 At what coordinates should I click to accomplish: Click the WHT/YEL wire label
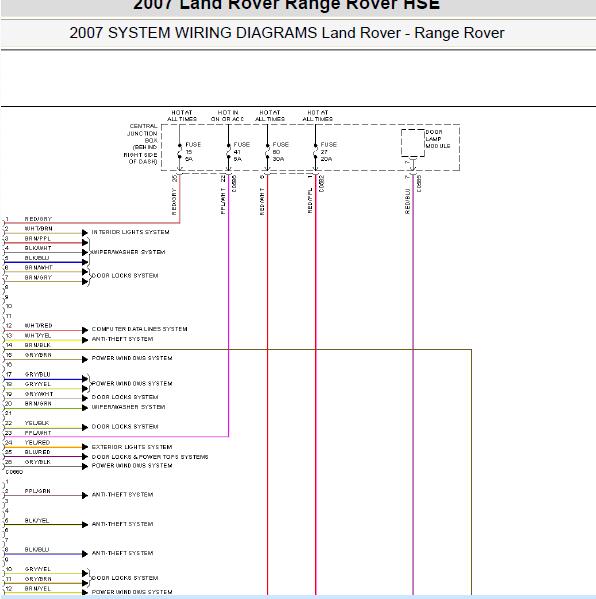[x=38, y=335]
